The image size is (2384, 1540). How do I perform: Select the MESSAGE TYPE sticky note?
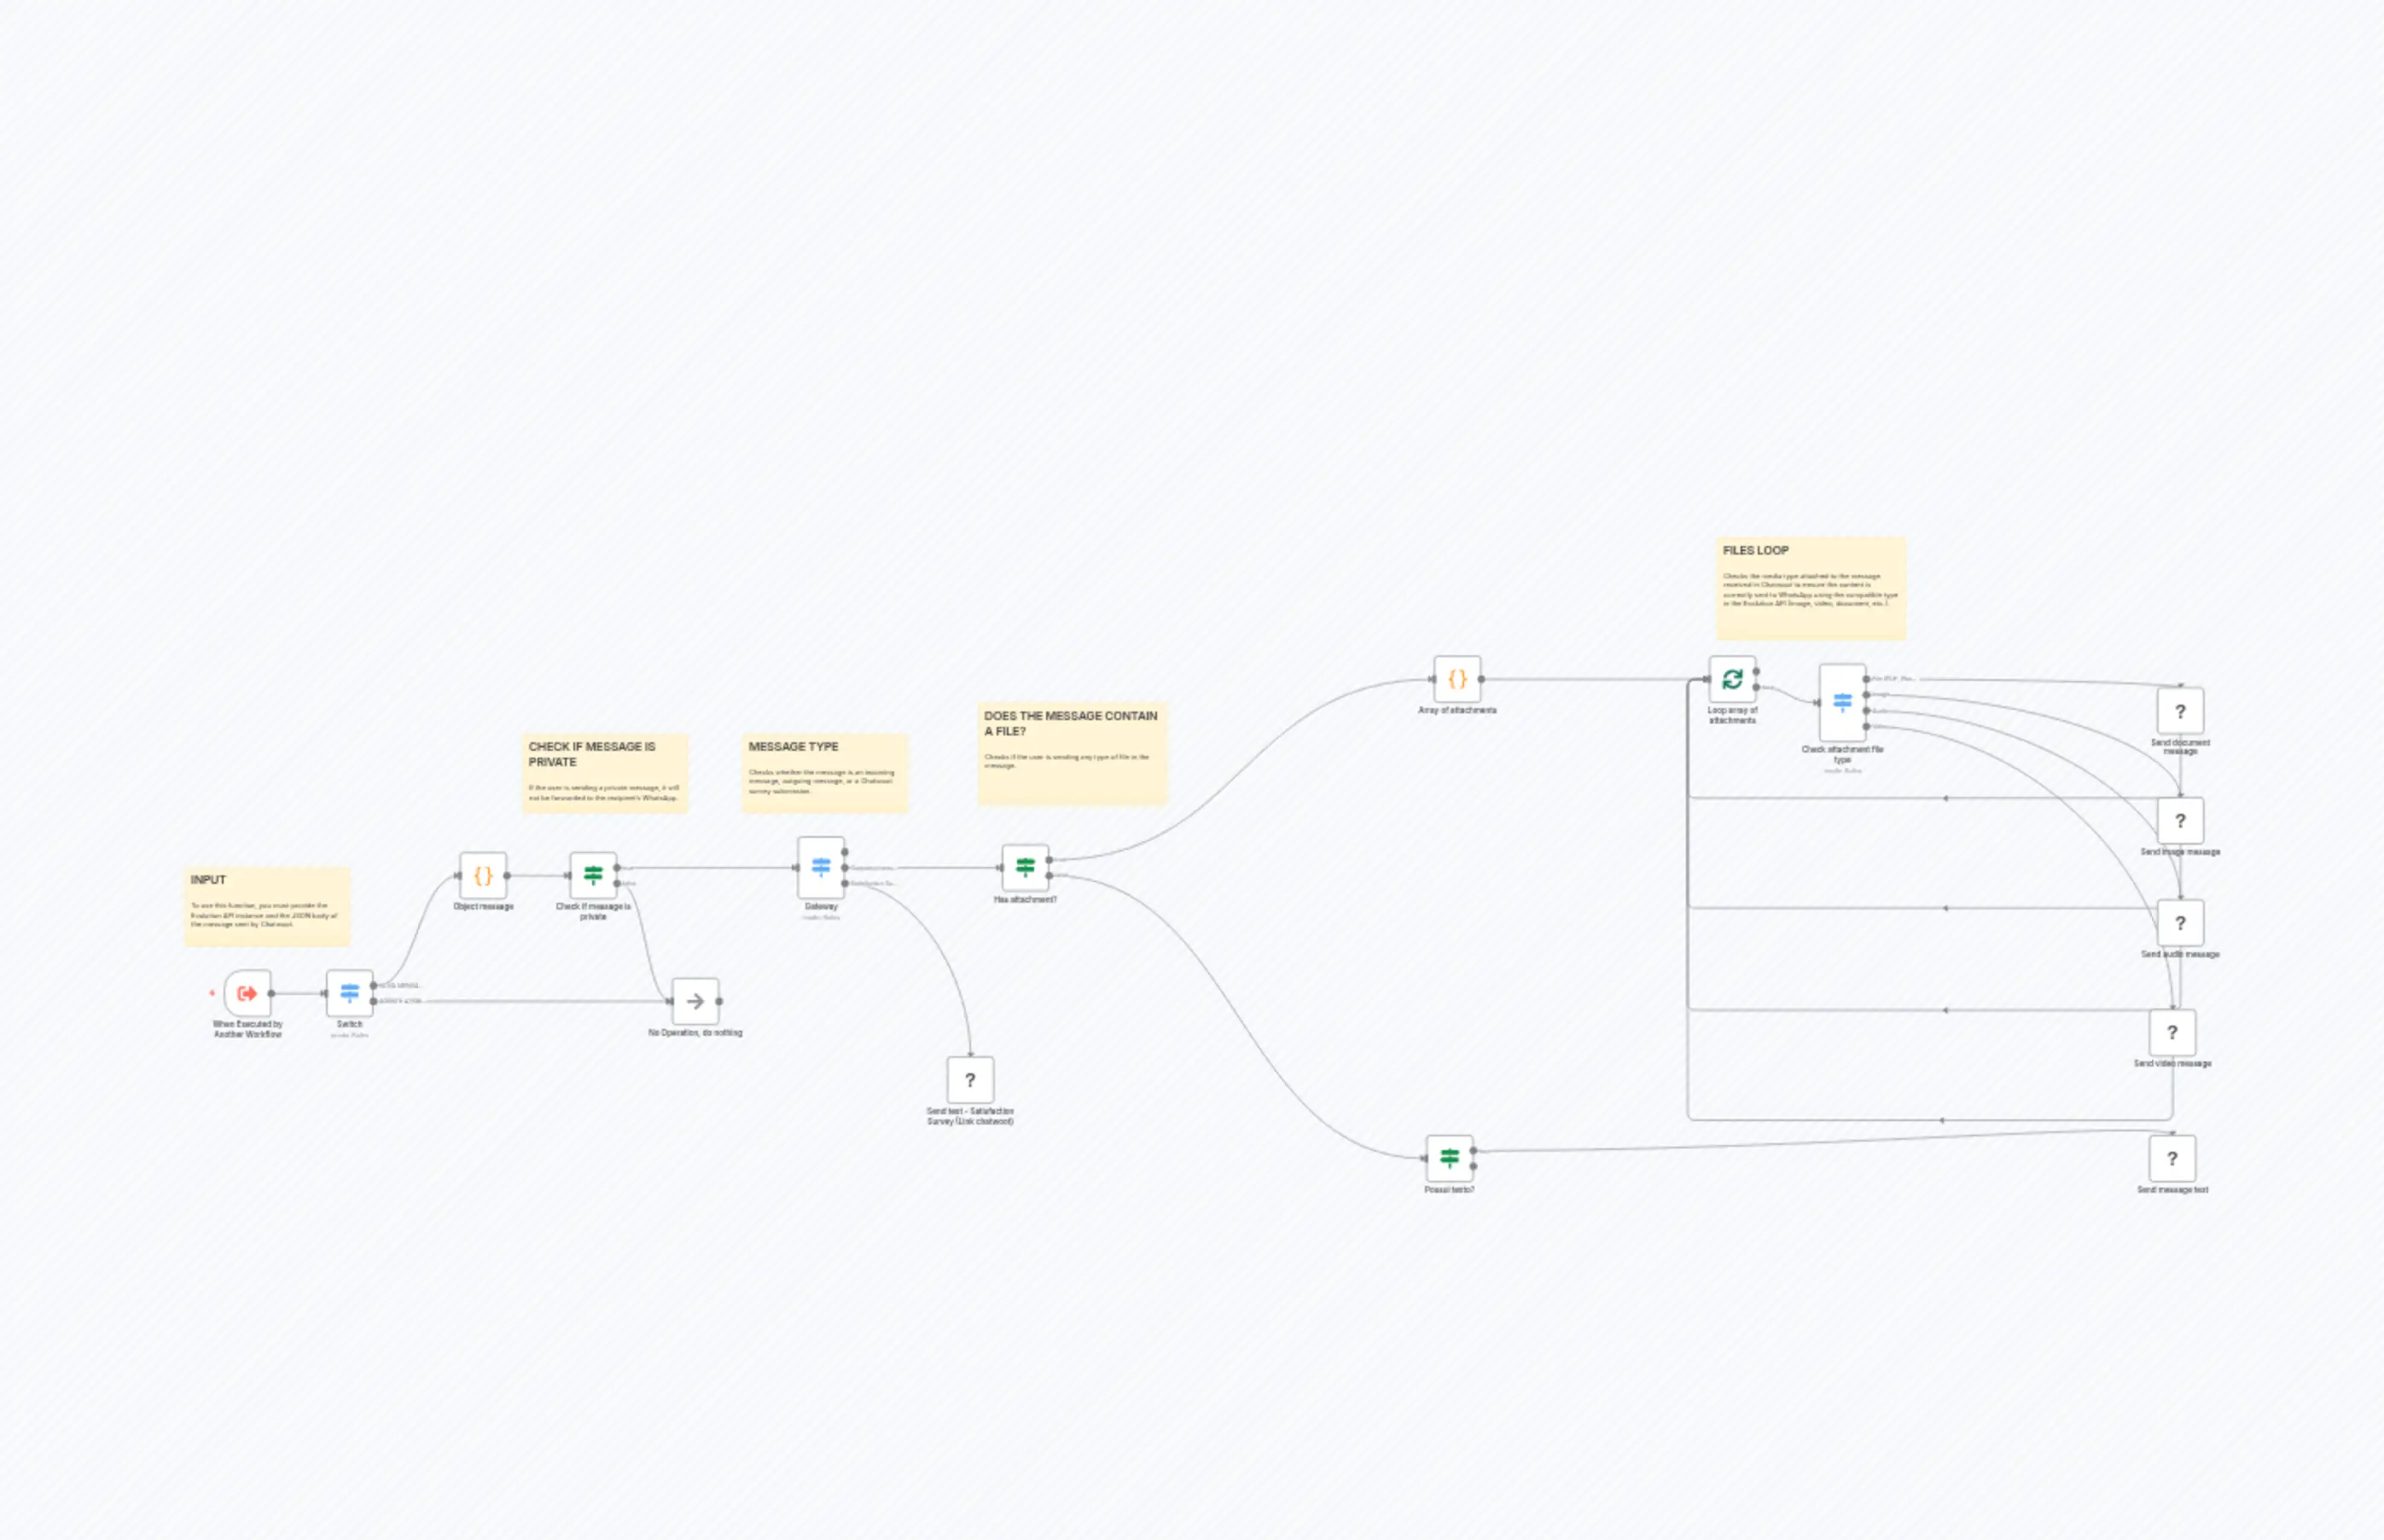[826, 775]
